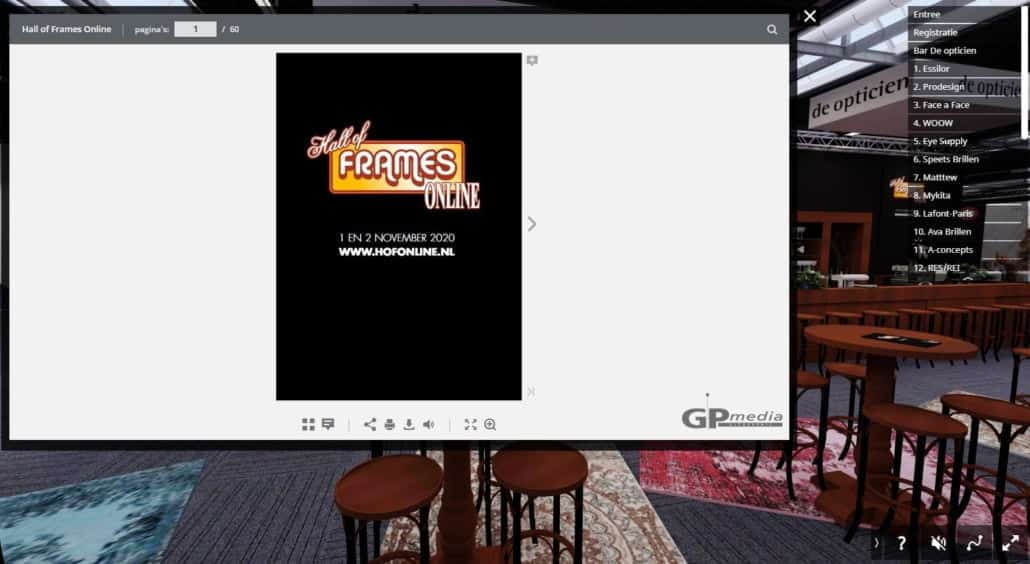Switch brochure viewer to fullscreen
Screen dimensions: 1030x564
[470, 425]
